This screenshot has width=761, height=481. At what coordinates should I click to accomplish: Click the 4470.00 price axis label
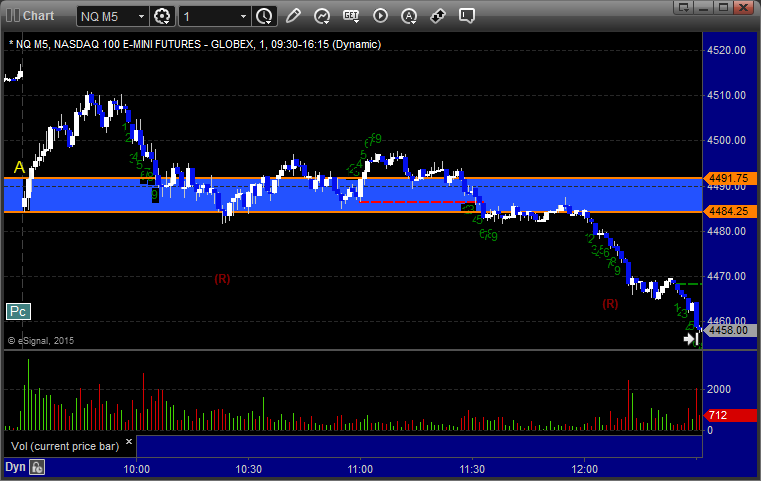[x=727, y=276]
